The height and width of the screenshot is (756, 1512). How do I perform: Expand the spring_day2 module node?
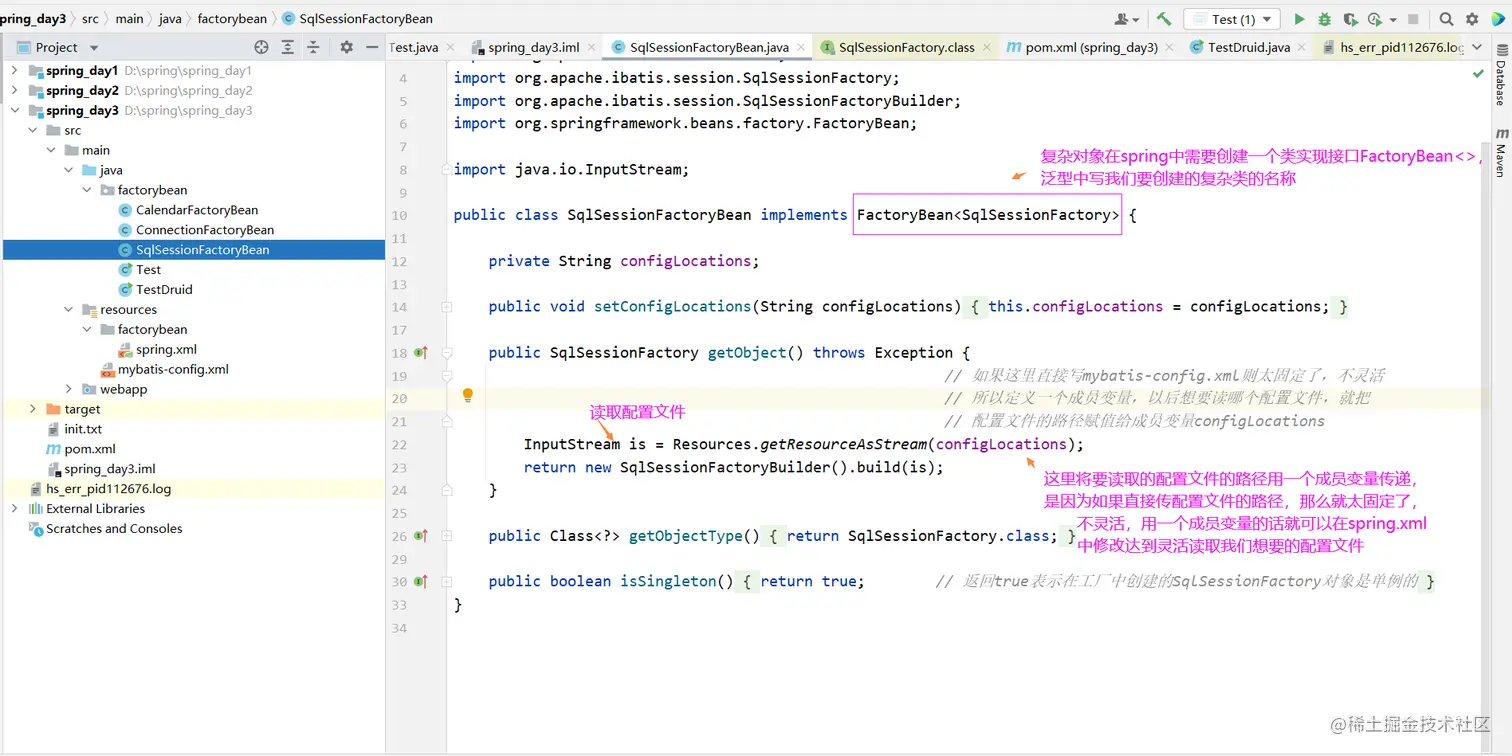click(14, 91)
